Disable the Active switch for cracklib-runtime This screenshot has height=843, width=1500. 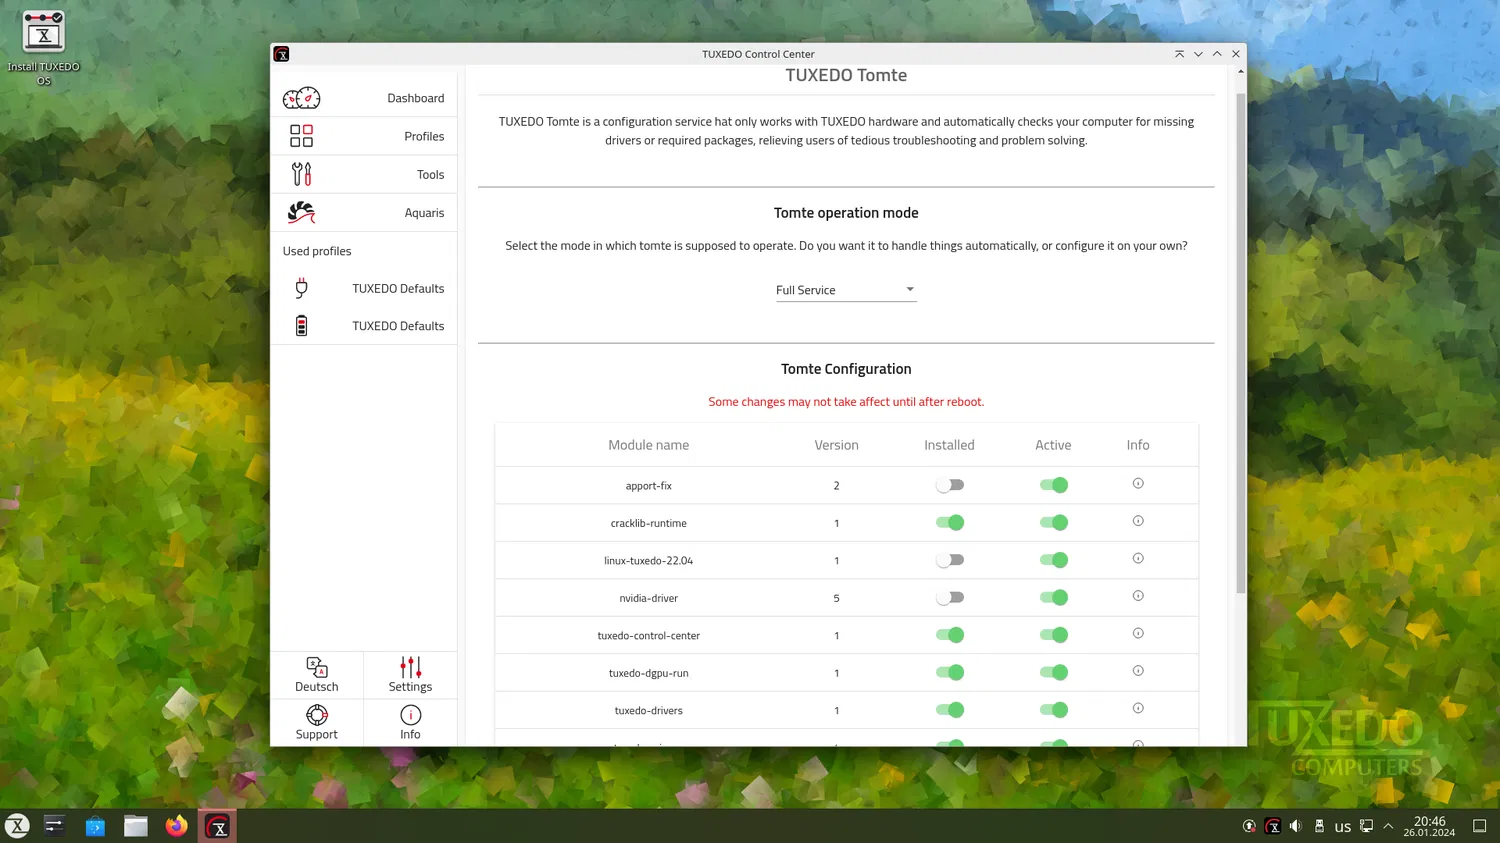point(1054,523)
